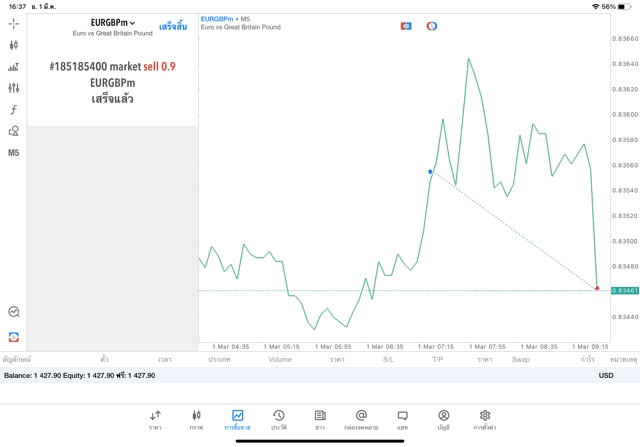Open the indicators list icon
This screenshot has width=640, height=447.
pyautogui.click(x=14, y=67)
